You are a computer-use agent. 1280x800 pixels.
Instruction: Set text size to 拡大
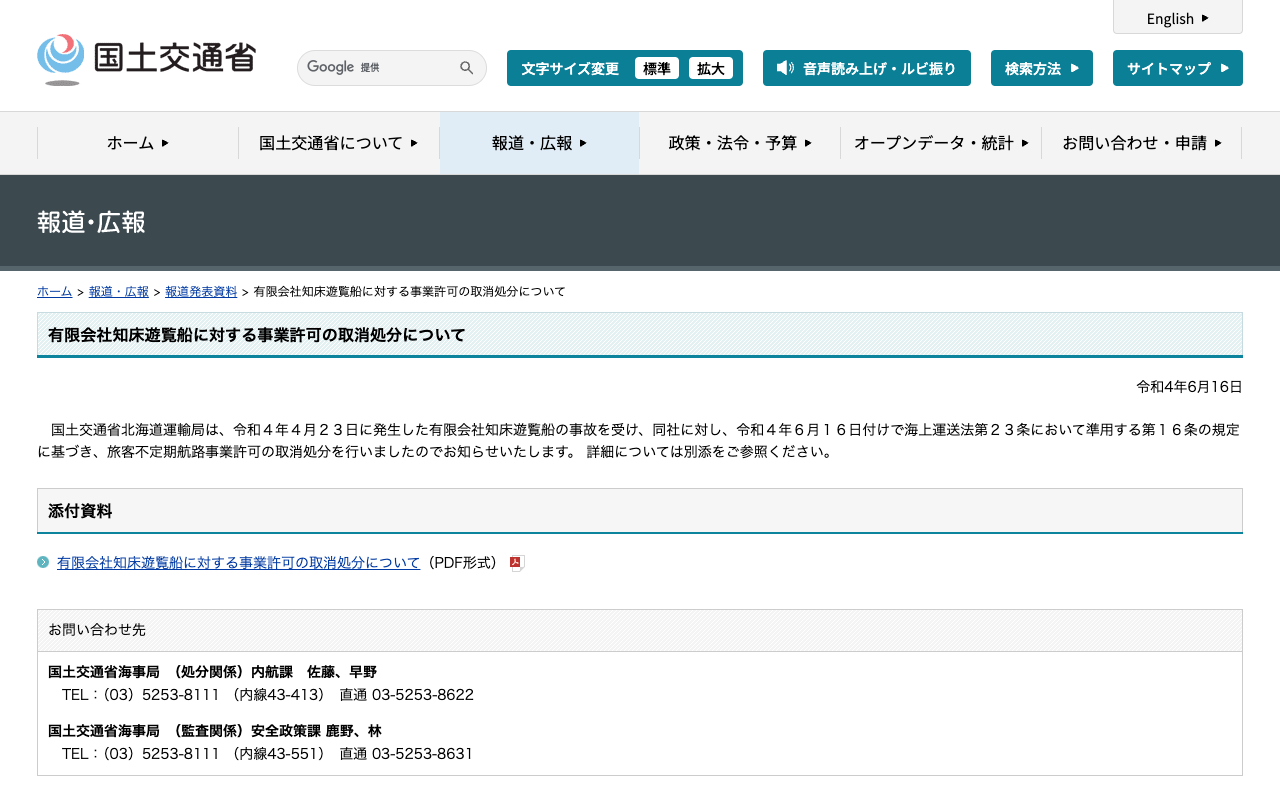click(x=711, y=68)
